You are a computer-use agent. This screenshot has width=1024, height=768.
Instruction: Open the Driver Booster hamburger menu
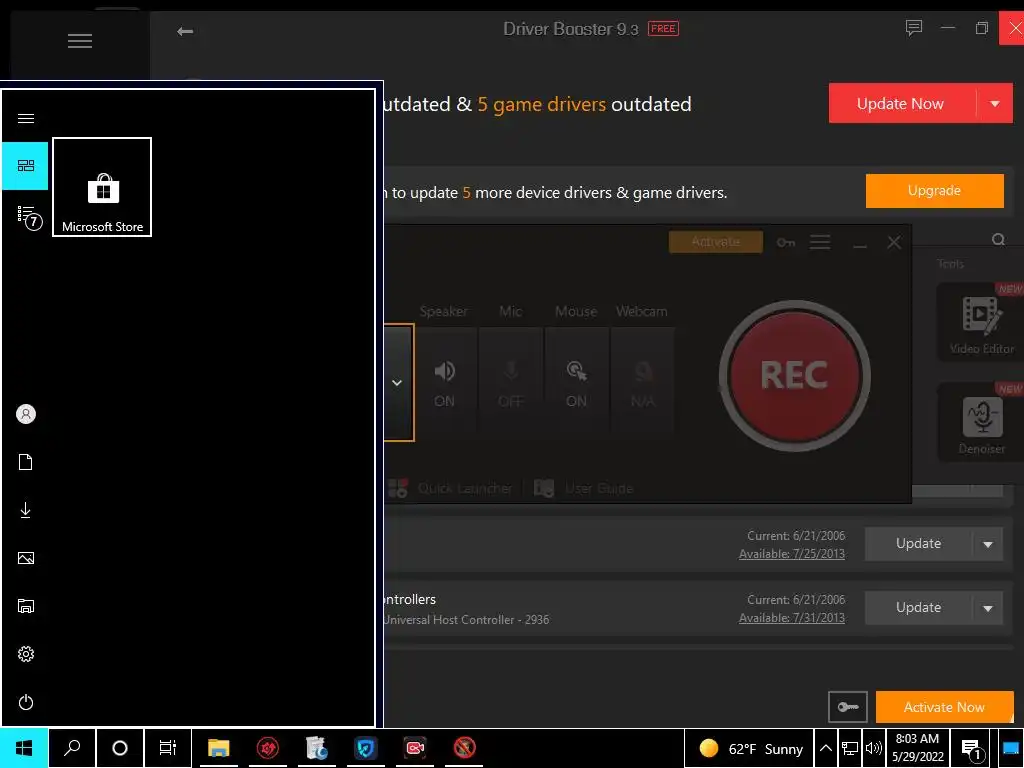pyautogui.click(x=80, y=41)
